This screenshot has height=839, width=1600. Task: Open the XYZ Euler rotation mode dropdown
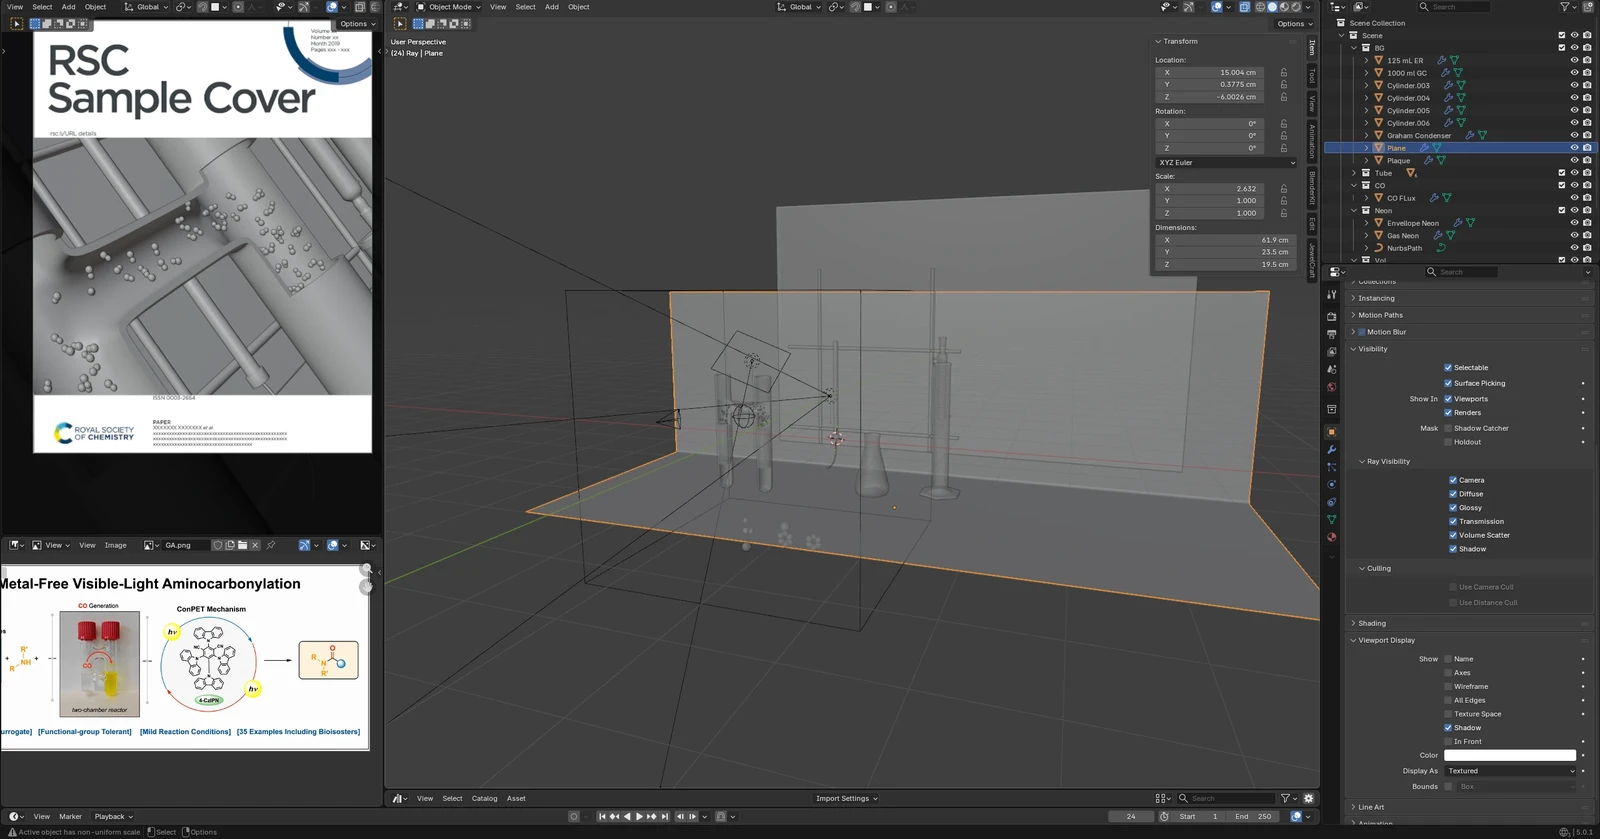(x=1226, y=162)
